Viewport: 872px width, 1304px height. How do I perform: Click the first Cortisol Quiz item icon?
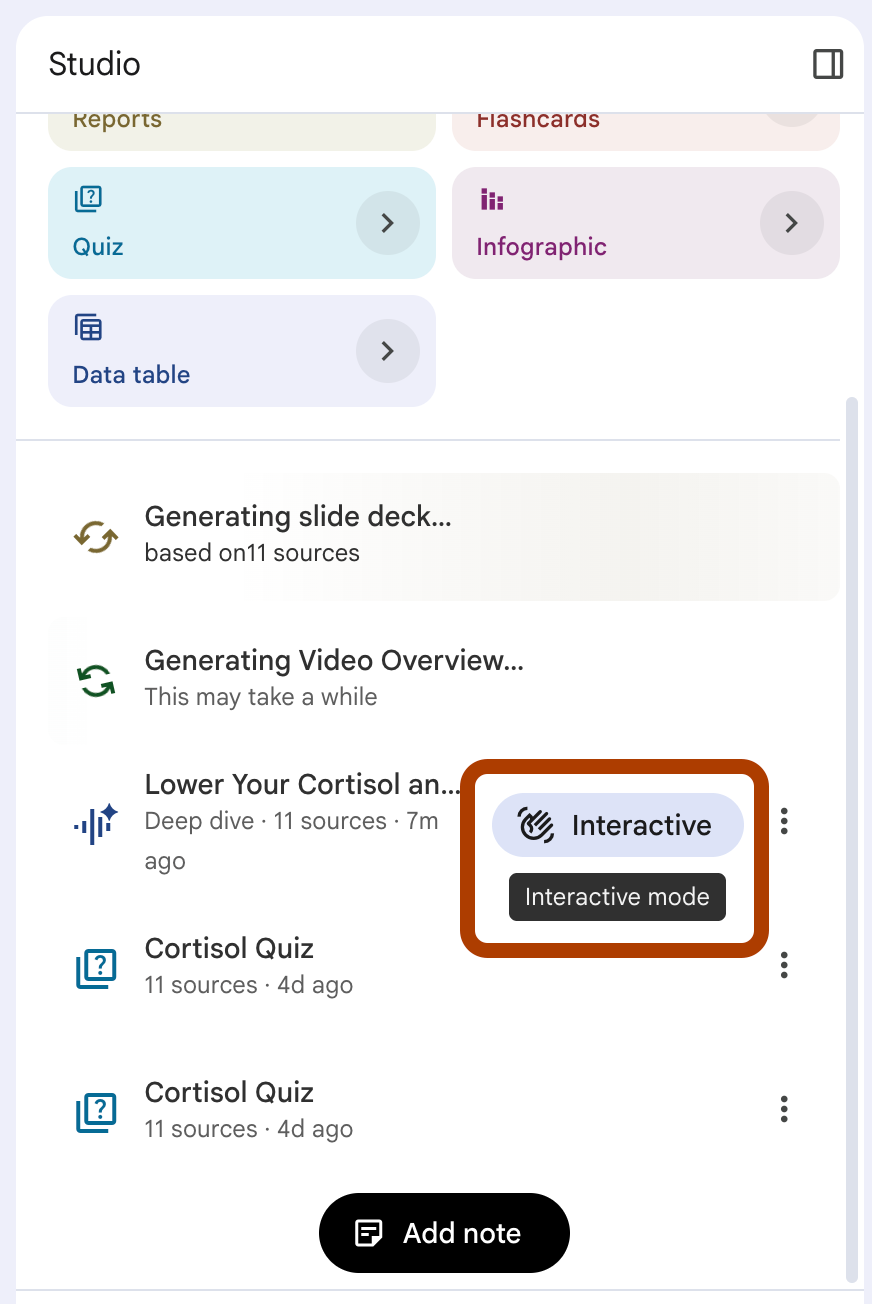pos(96,968)
